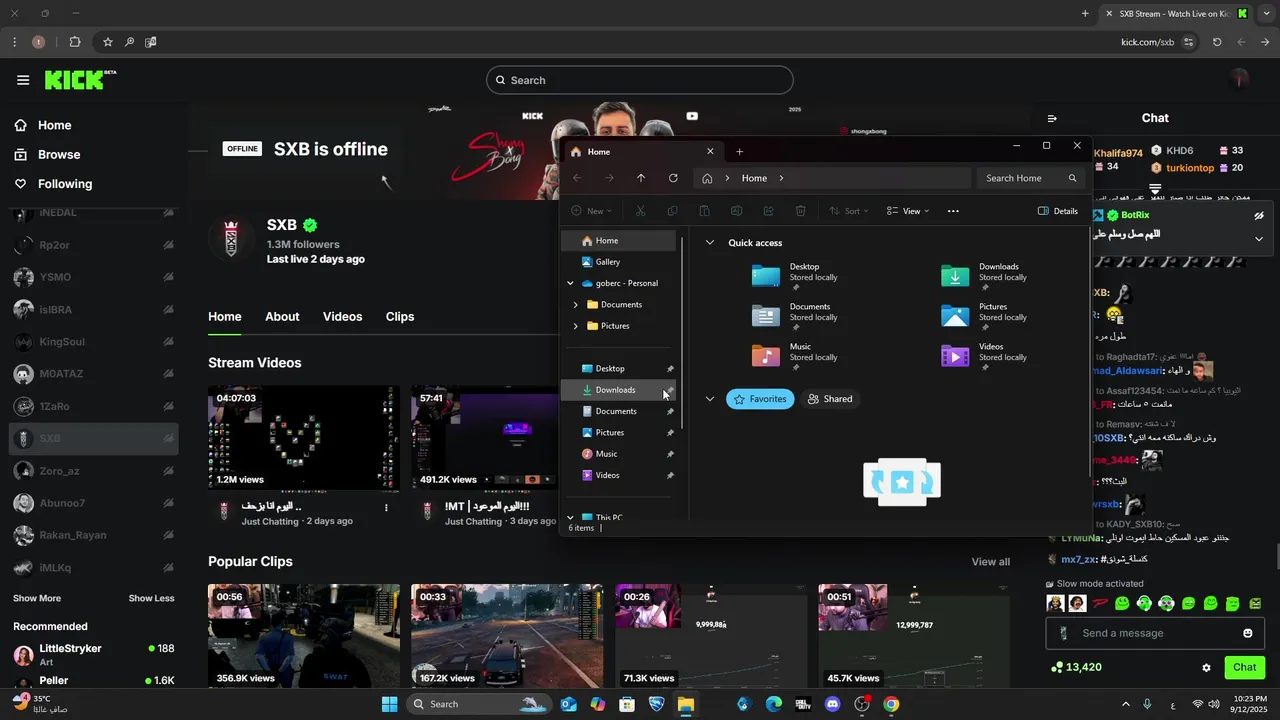
Task: Open Microsoft Edge from taskbar
Action: point(773,704)
